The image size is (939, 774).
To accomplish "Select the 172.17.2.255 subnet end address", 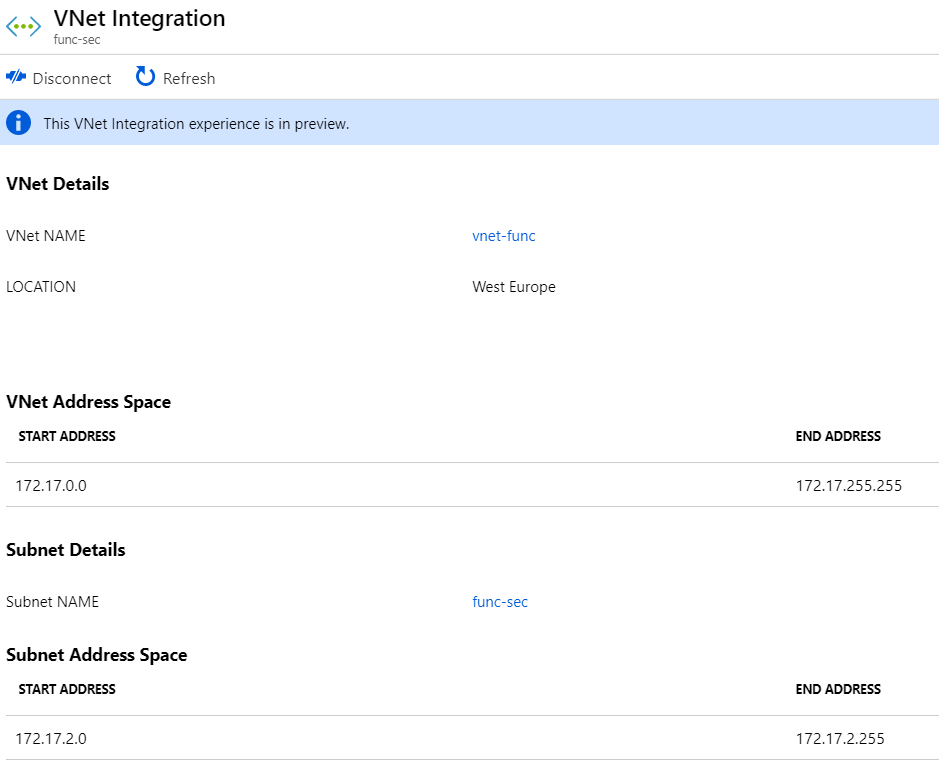I will (840, 739).
